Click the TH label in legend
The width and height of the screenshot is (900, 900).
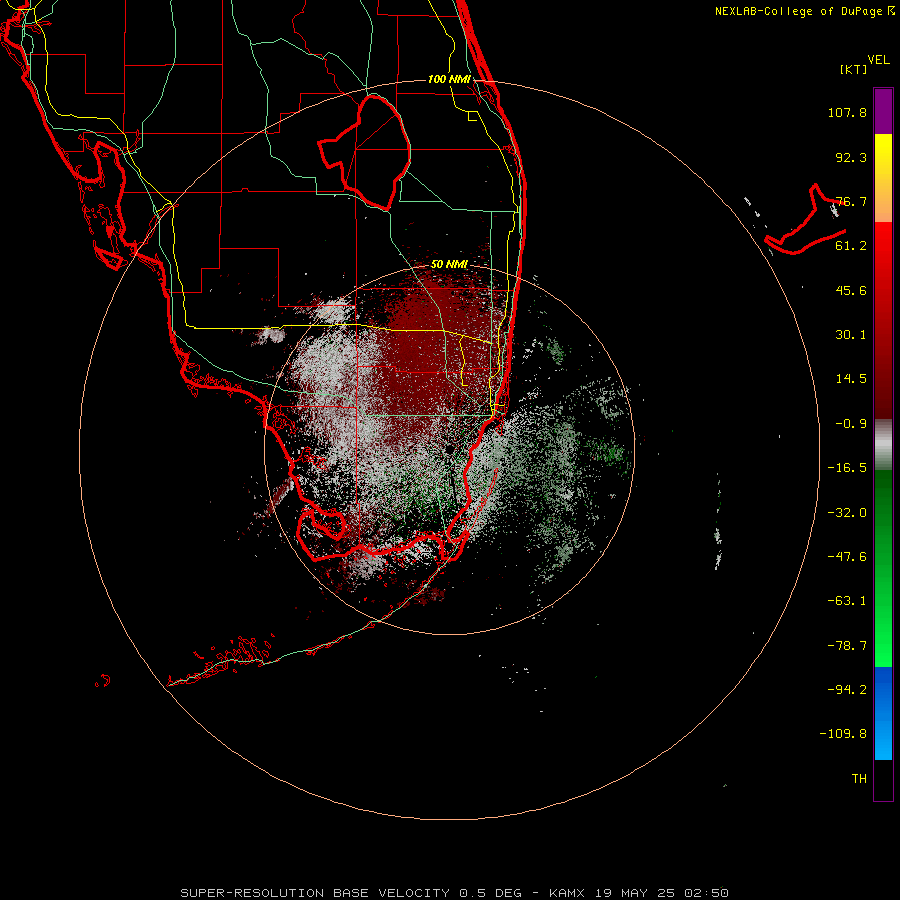pos(859,779)
